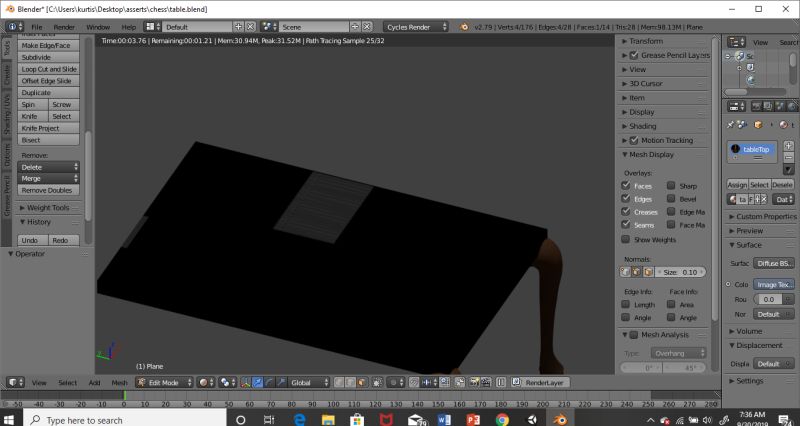The width and height of the screenshot is (800, 426).
Task: Open the Outliner editor type selector
Action: click(x=736, y=42)
